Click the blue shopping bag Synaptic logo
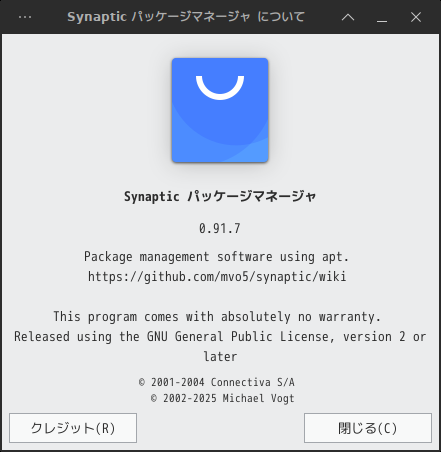Screen dimensions: 441x452 pyautogui.click(x=220, y=110)
